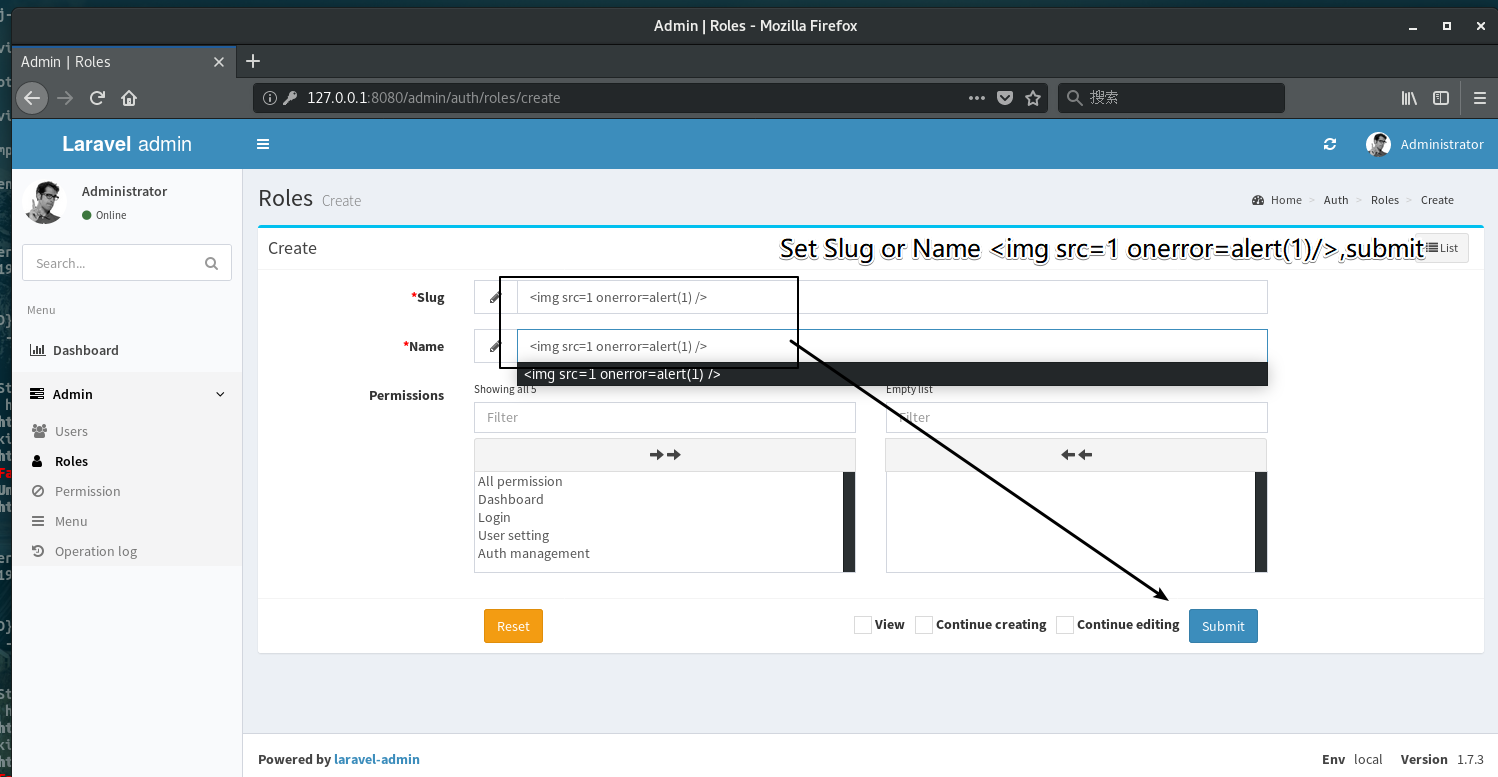The height and width of the screenshot is (777, 1498).
Task: Click the Firefox search box
Action: pos(1171,98)
